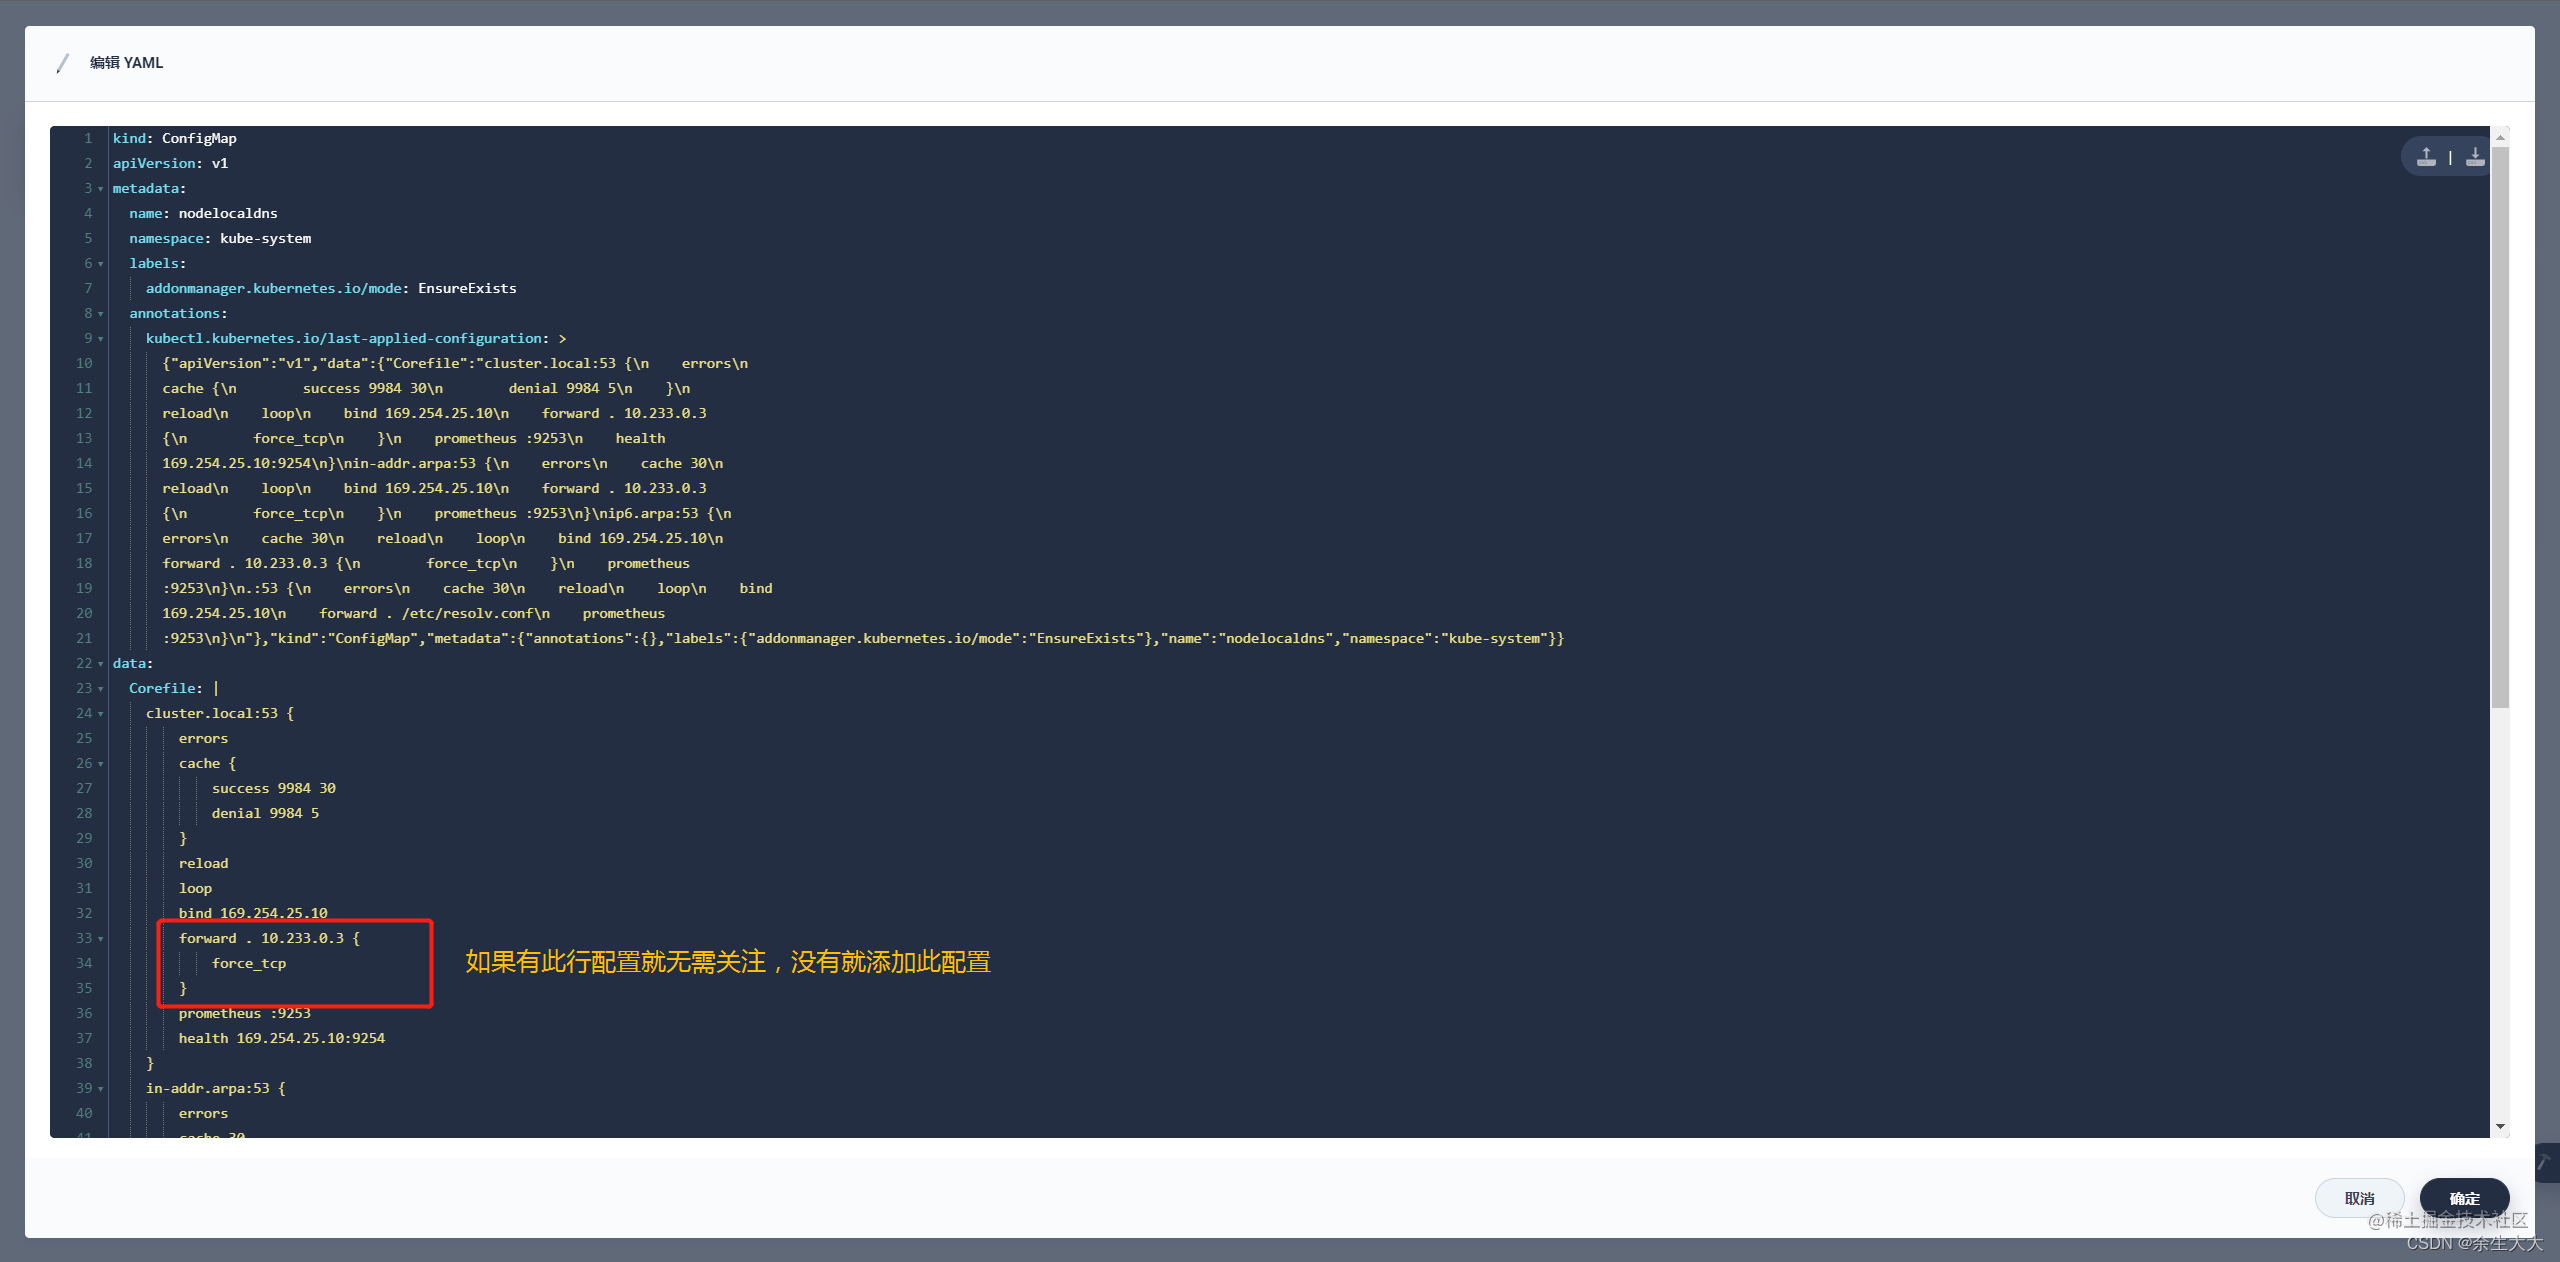Click the 'namespace: kube-system' line
This screenshot has height=1262, width=2560.
click(220, 238)
